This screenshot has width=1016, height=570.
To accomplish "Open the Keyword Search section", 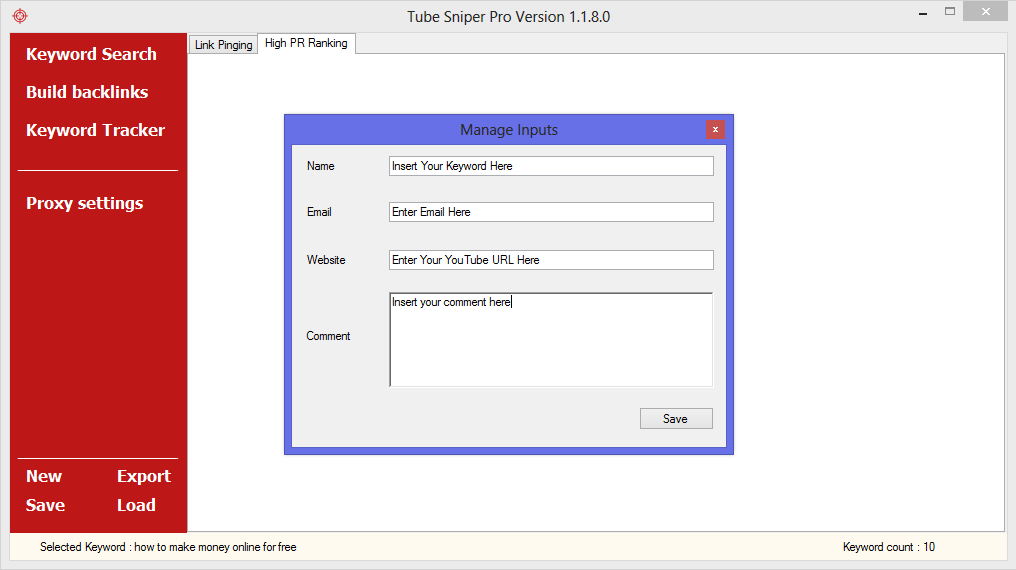I will (91, 54).
